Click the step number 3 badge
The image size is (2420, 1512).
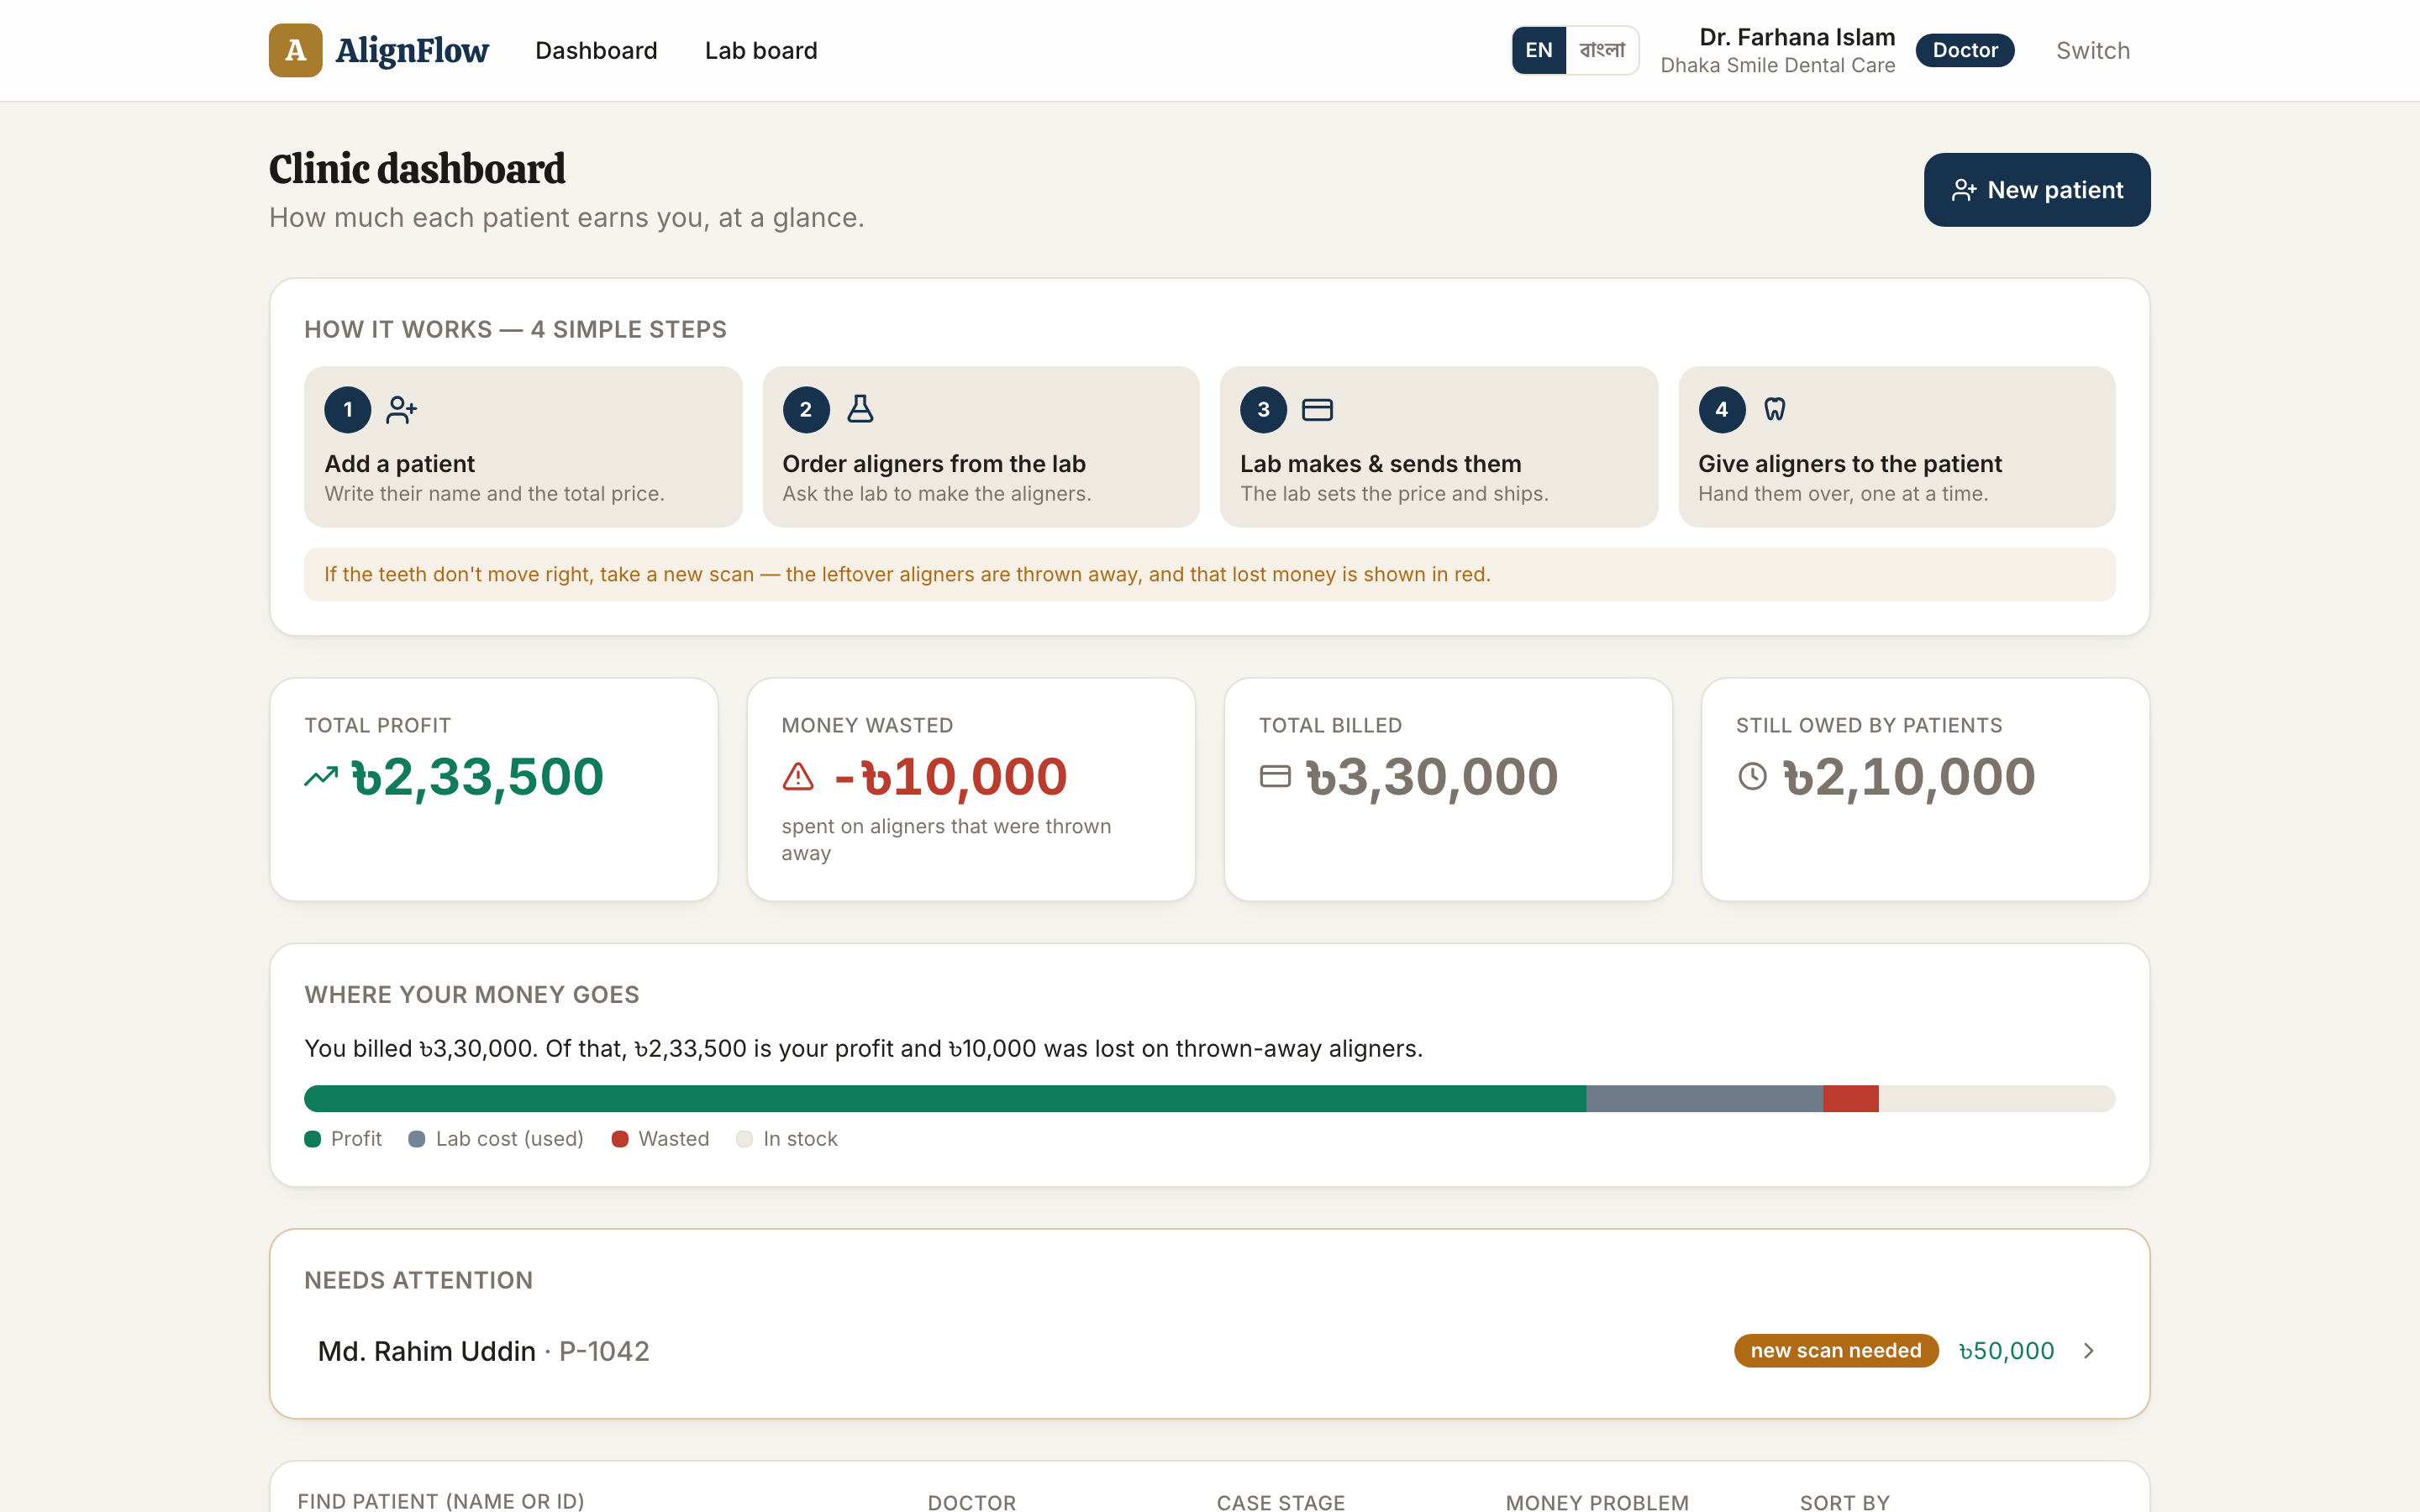(1264, 410)
